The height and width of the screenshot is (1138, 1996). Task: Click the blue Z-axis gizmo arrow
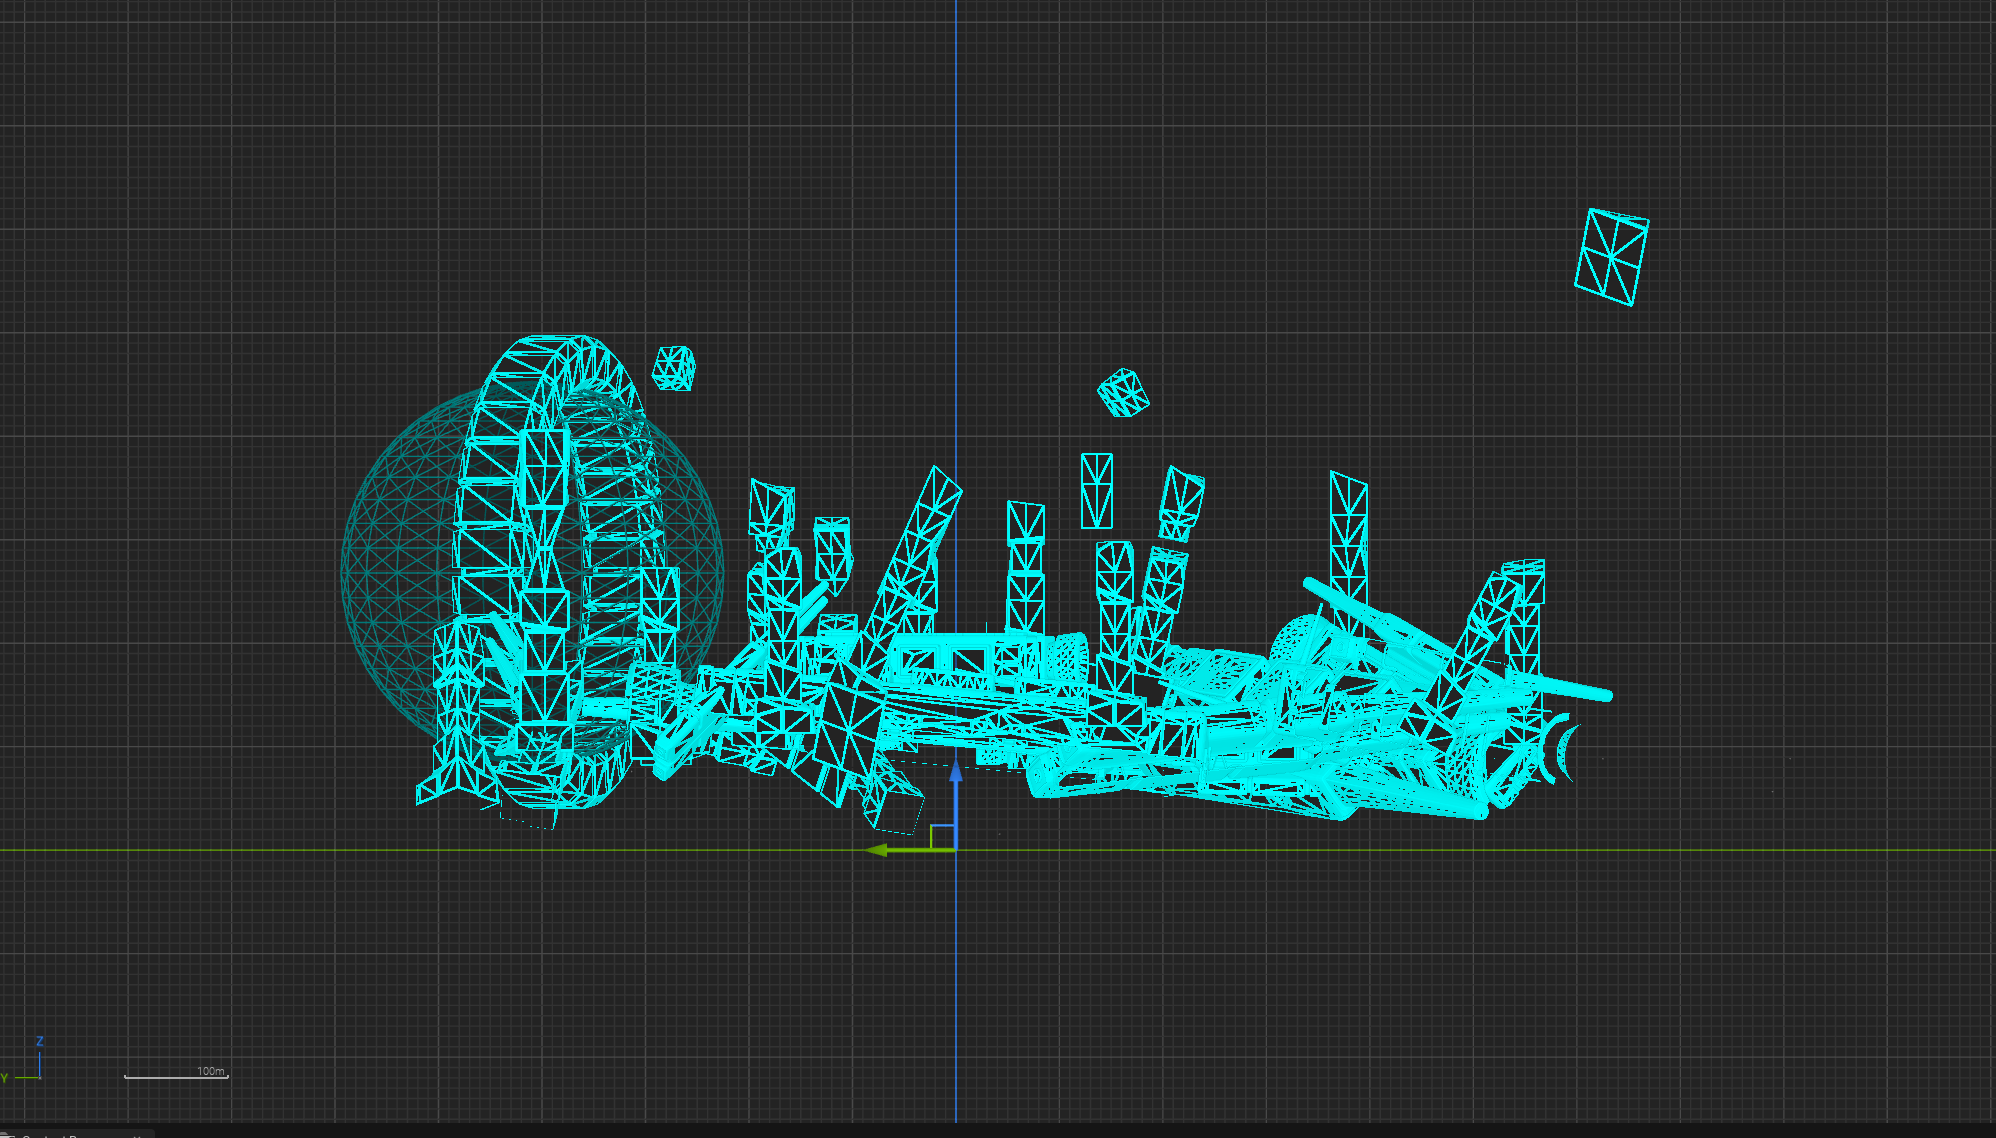[956, 773]
